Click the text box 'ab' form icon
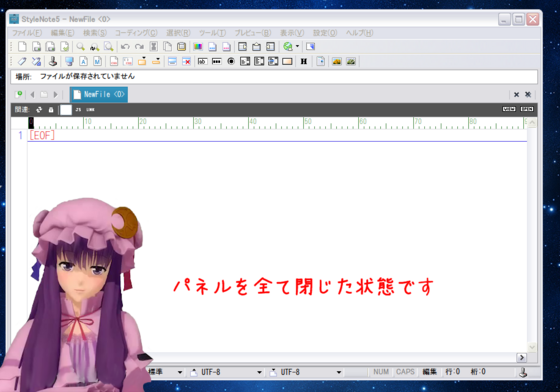The height and width of the screenshot is (392, 560). (202, 61)
